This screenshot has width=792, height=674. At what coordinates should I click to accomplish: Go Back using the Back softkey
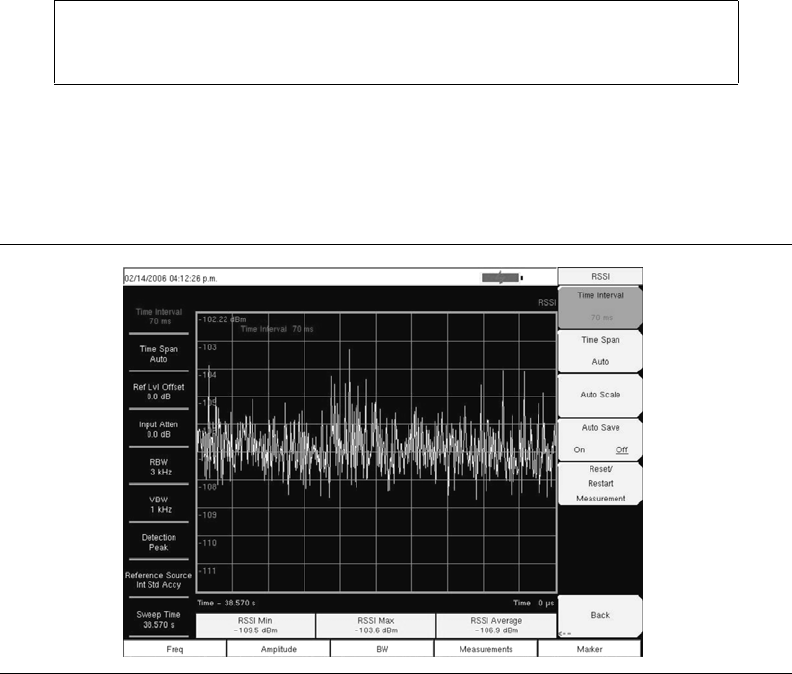tap(600, 615)
